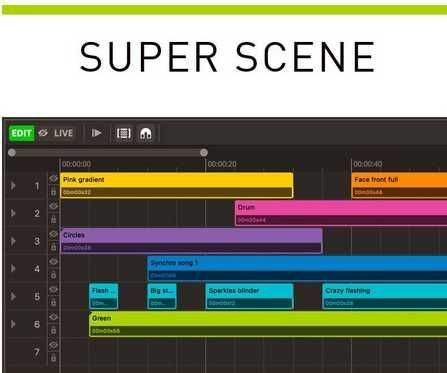Viewport: 447px width, 373px height.
Task: Click the right handle of the timeline zoom slider
Action: pos(204,153)
